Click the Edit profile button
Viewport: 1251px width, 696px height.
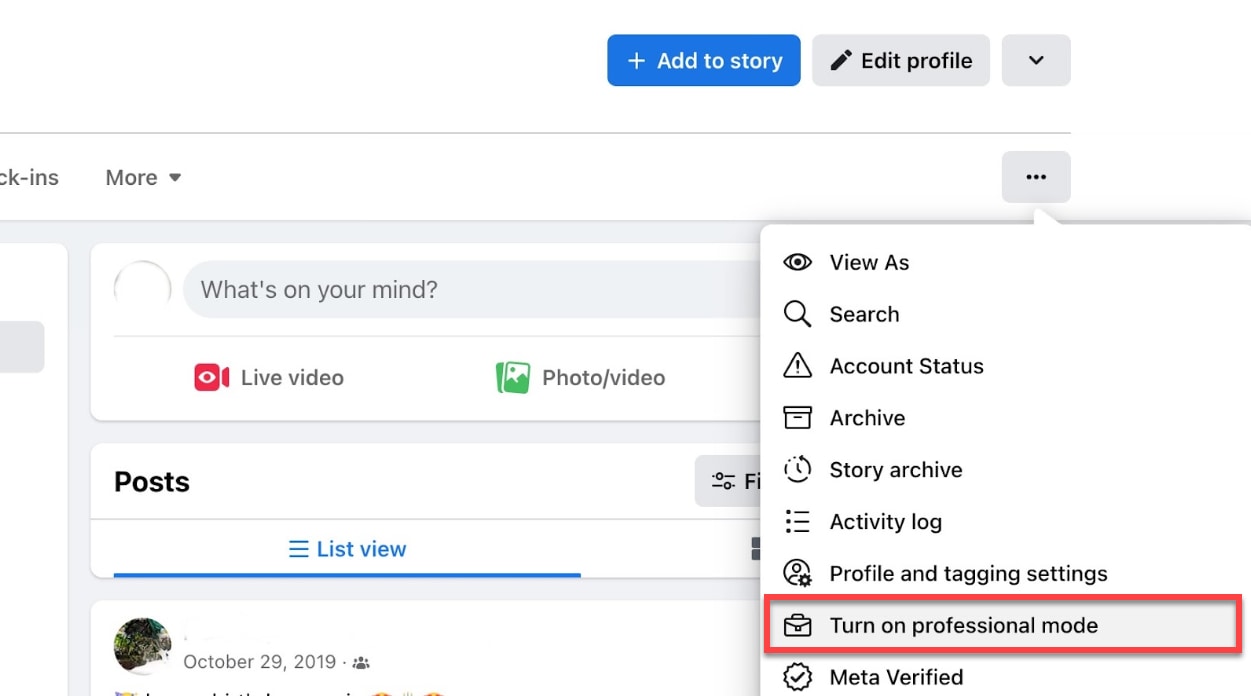900,60
